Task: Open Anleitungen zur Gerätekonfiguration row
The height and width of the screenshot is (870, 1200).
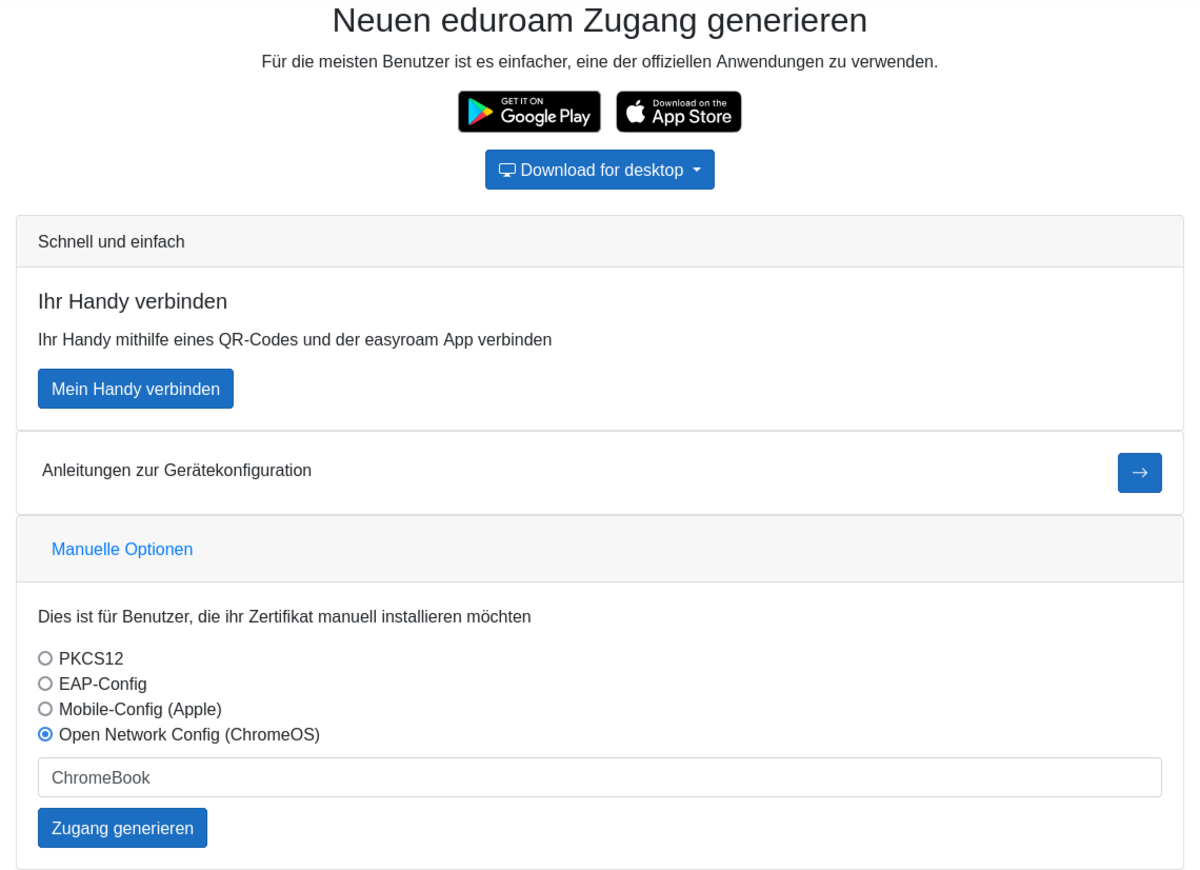Action: [177, 470]
